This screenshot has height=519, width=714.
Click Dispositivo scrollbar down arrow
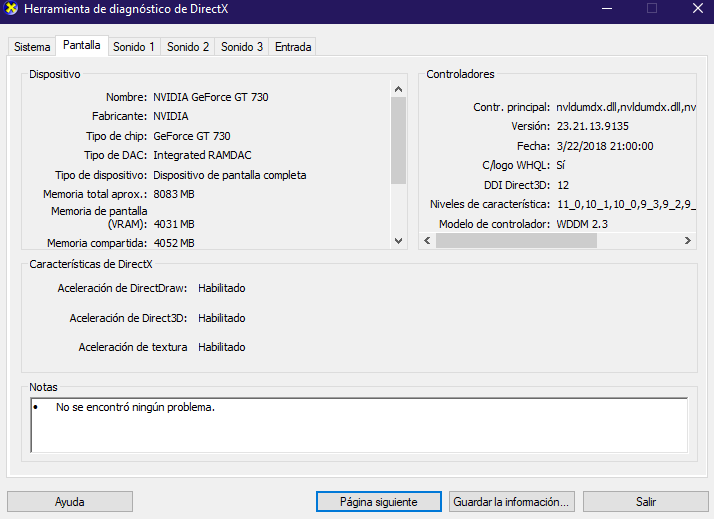pyautogui.click(x=398, y=241)
